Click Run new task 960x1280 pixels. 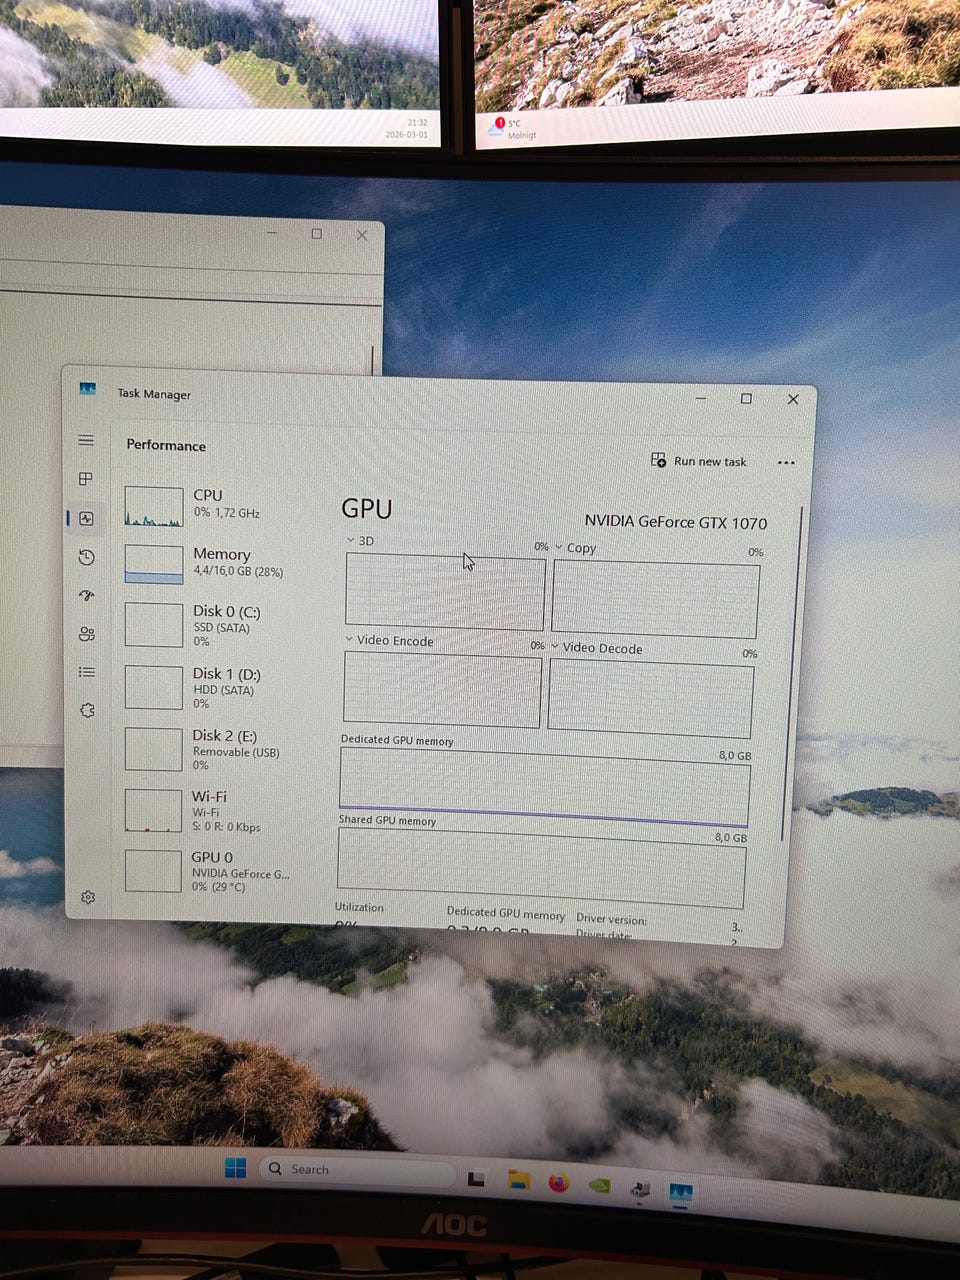pos(699,461)
